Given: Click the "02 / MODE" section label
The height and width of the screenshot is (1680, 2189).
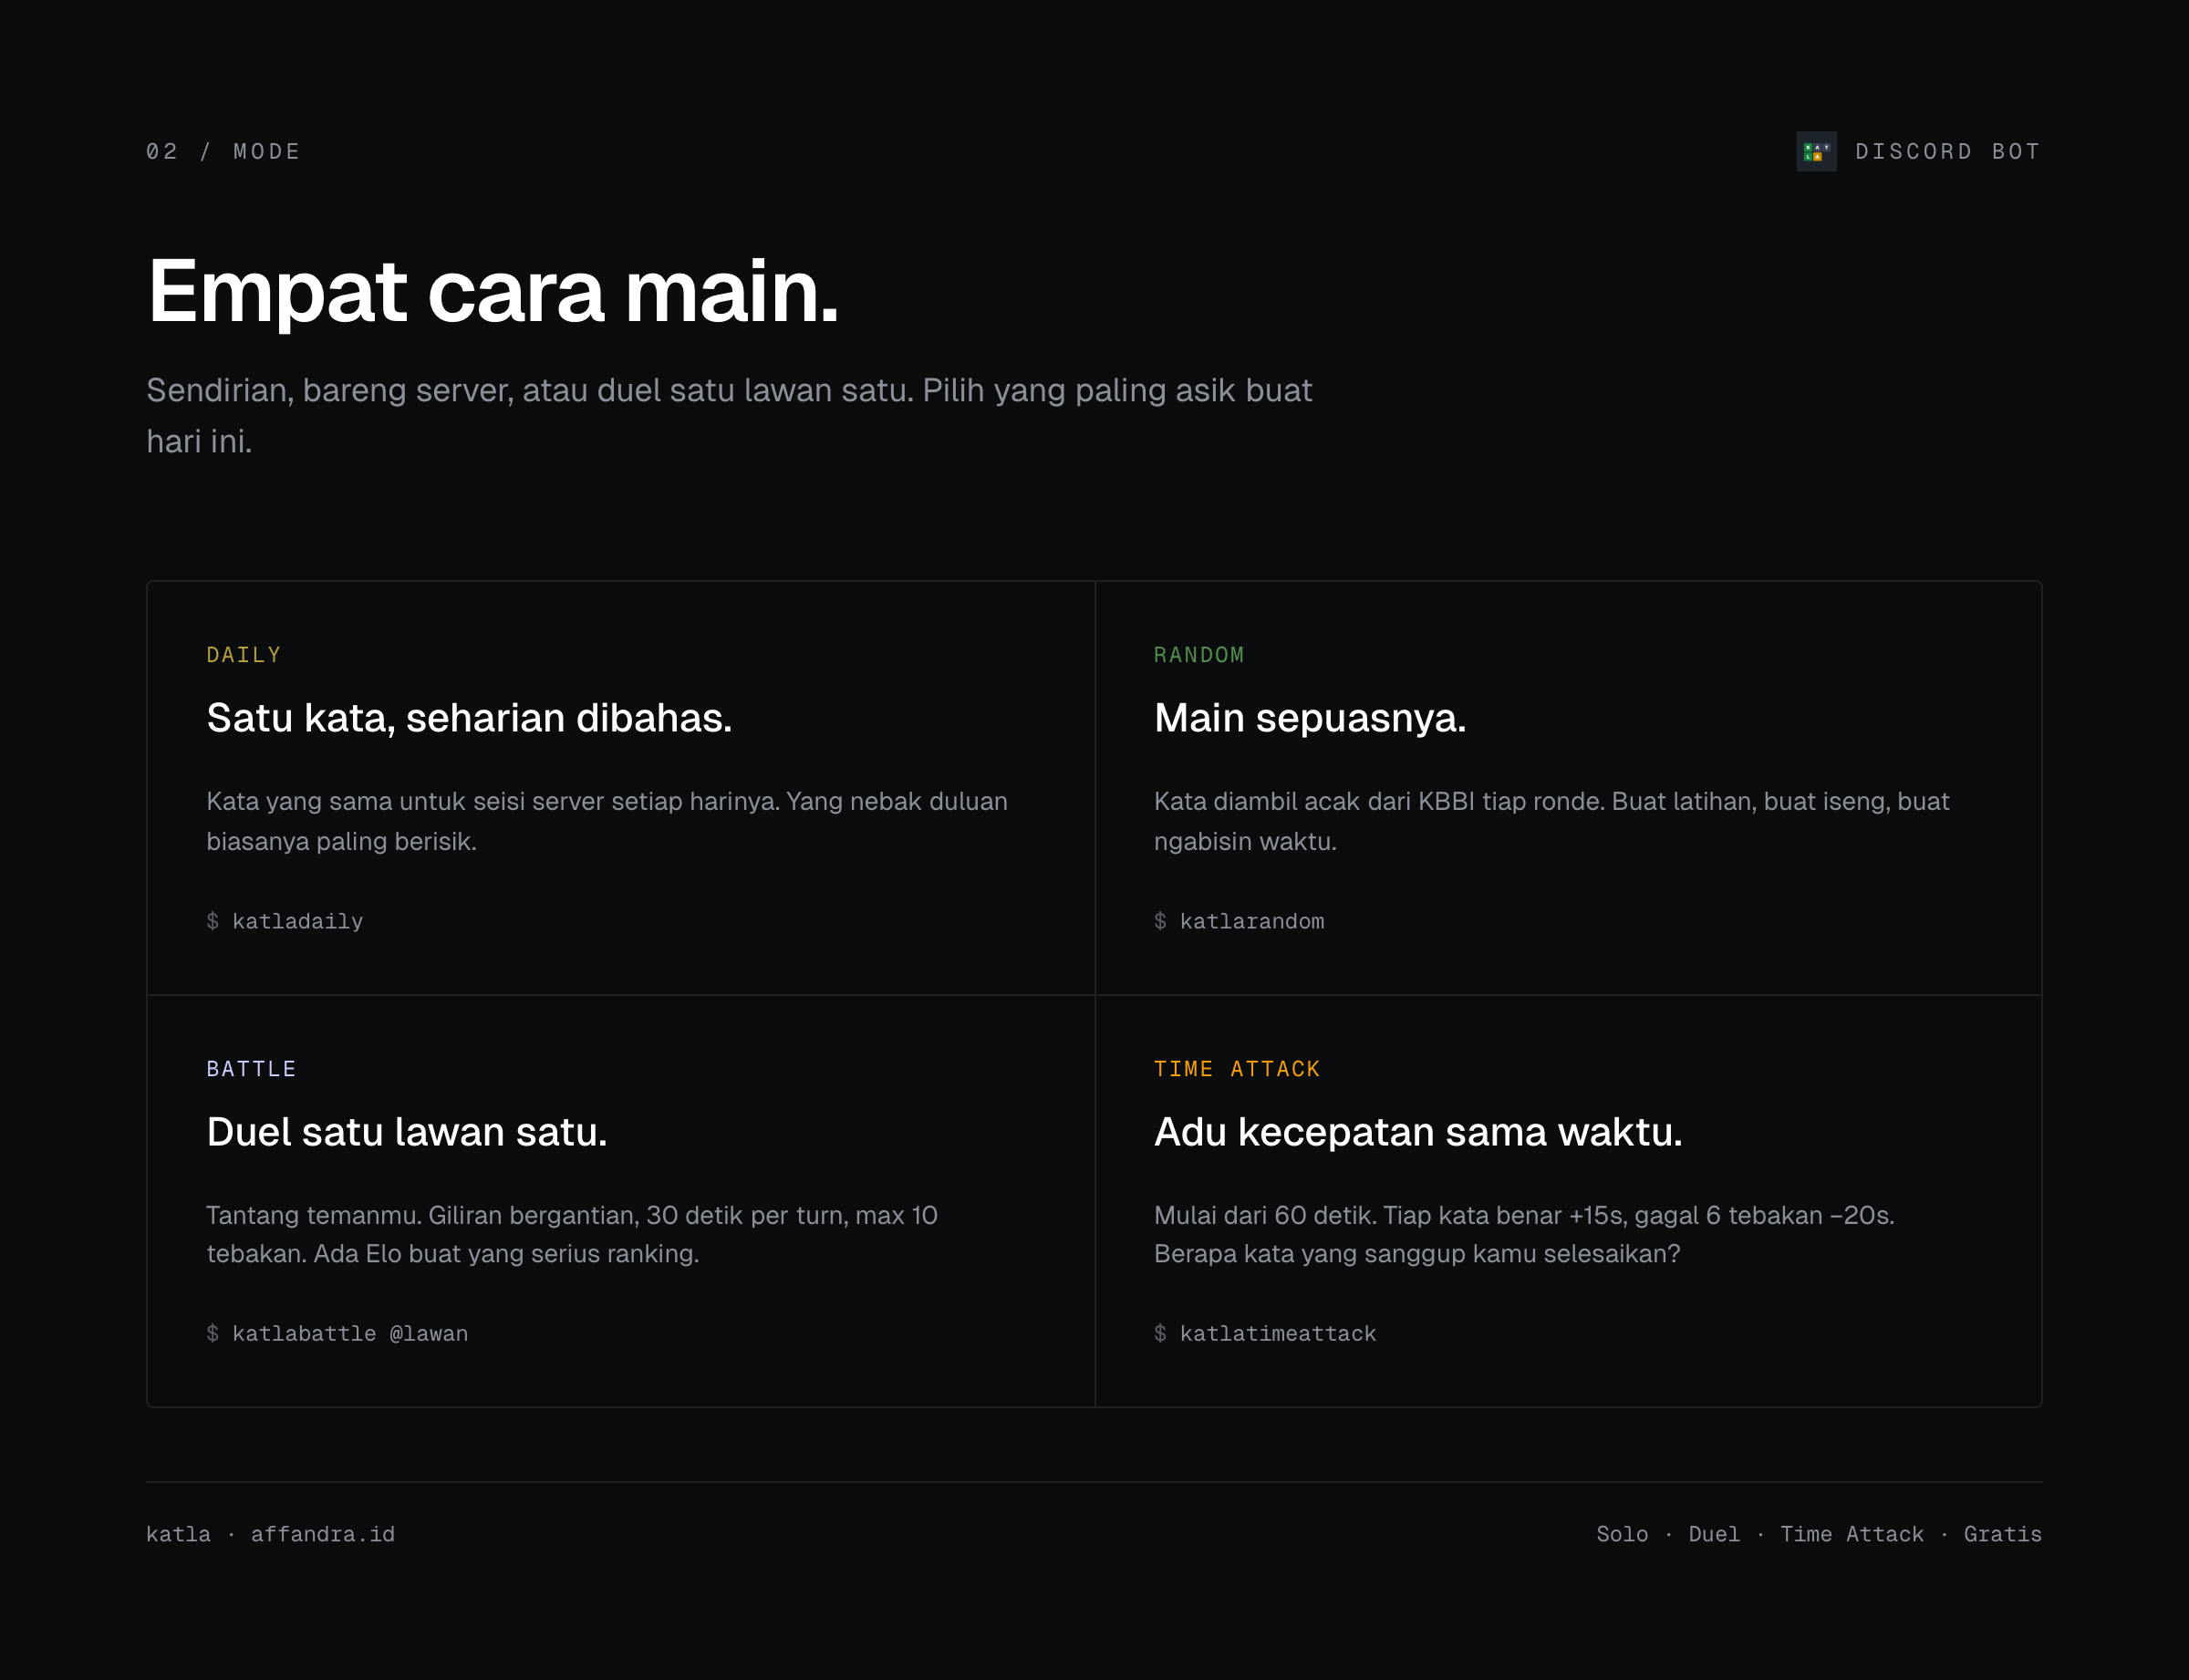Looking at the screenshot, I should tap(222, 151).
